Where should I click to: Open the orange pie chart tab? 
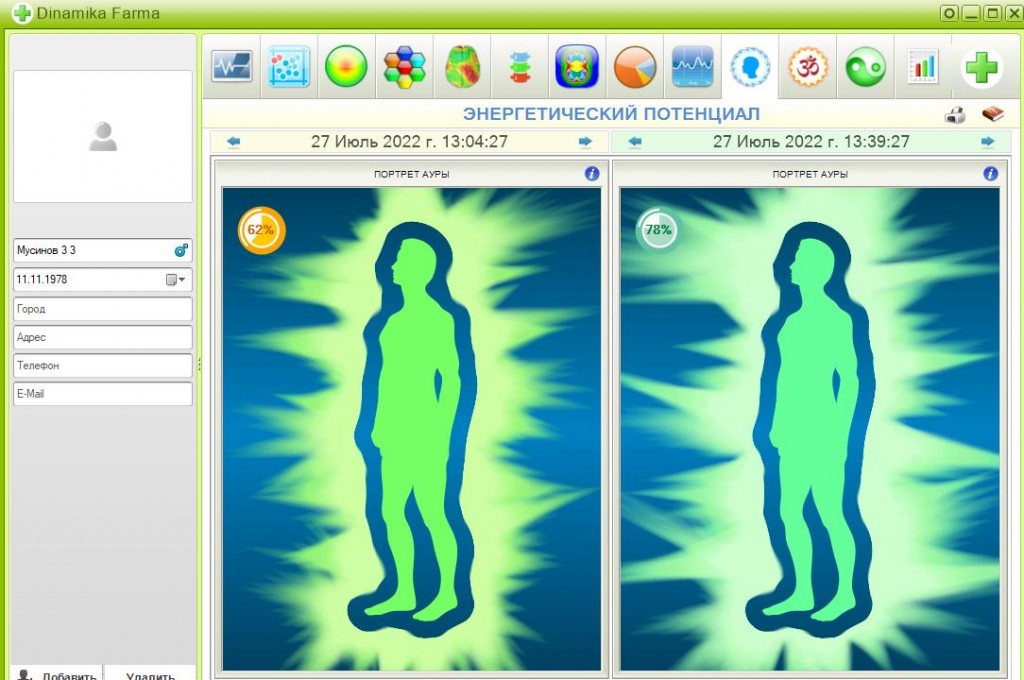(635, 67)
